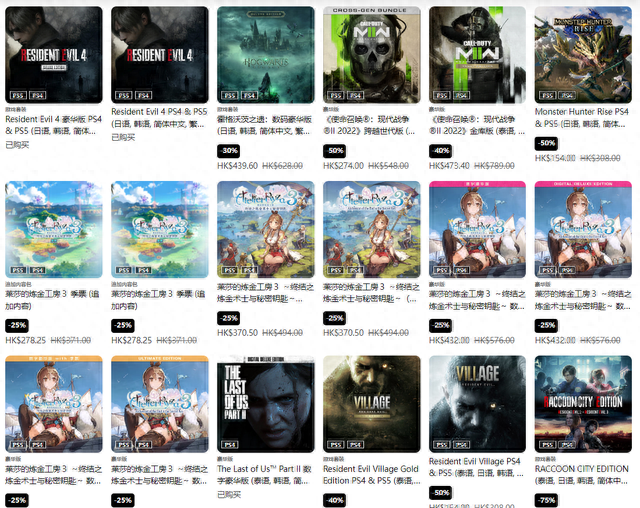
Task: Click the struck-through HK$548.00 original price
Action: pos(389,166)
